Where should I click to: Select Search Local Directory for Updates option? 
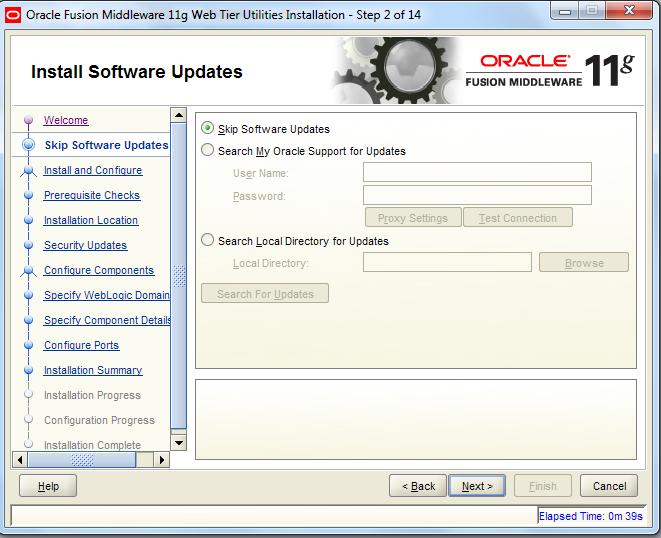coord(207,240)
